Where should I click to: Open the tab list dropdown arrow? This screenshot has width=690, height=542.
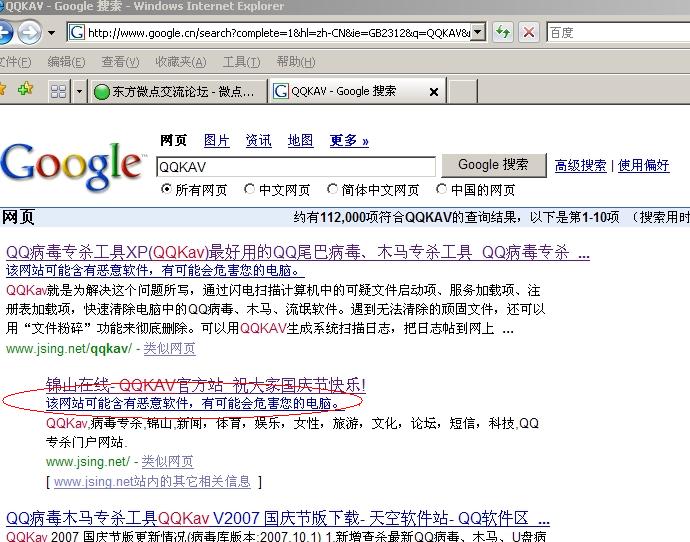click(79, 91)
